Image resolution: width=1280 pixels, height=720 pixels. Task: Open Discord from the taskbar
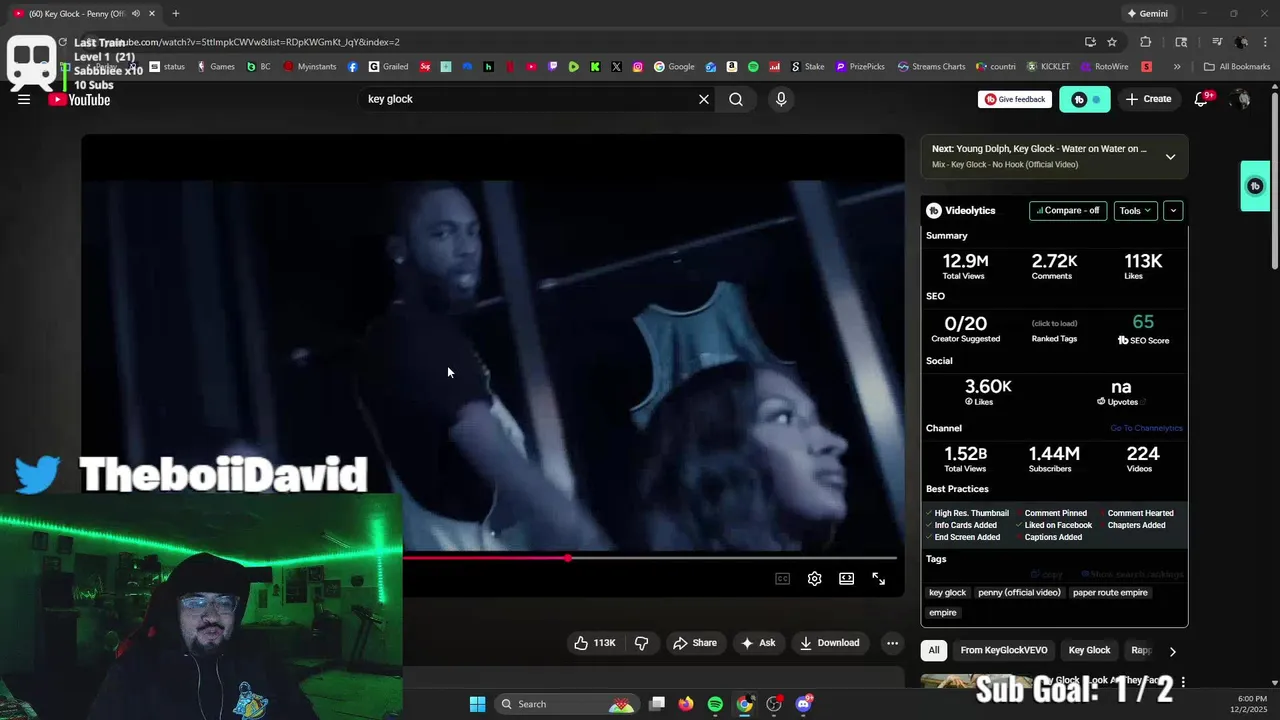pyautogui.click(x=804, y=704)
